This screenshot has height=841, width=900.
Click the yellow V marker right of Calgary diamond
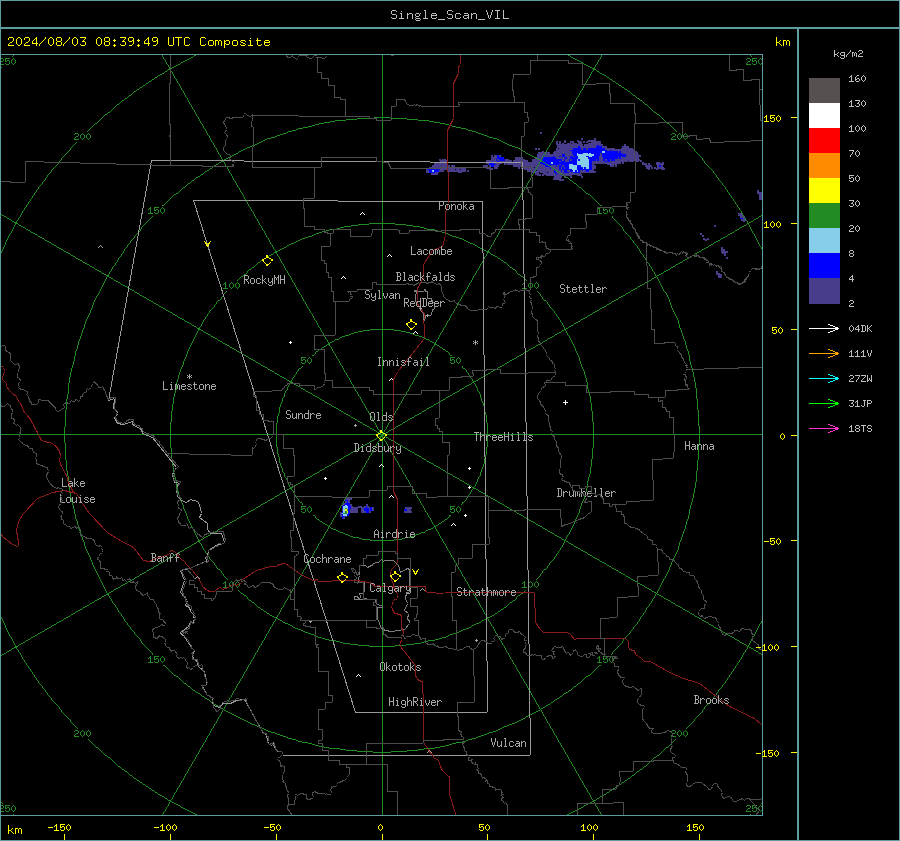pos(416,572)
